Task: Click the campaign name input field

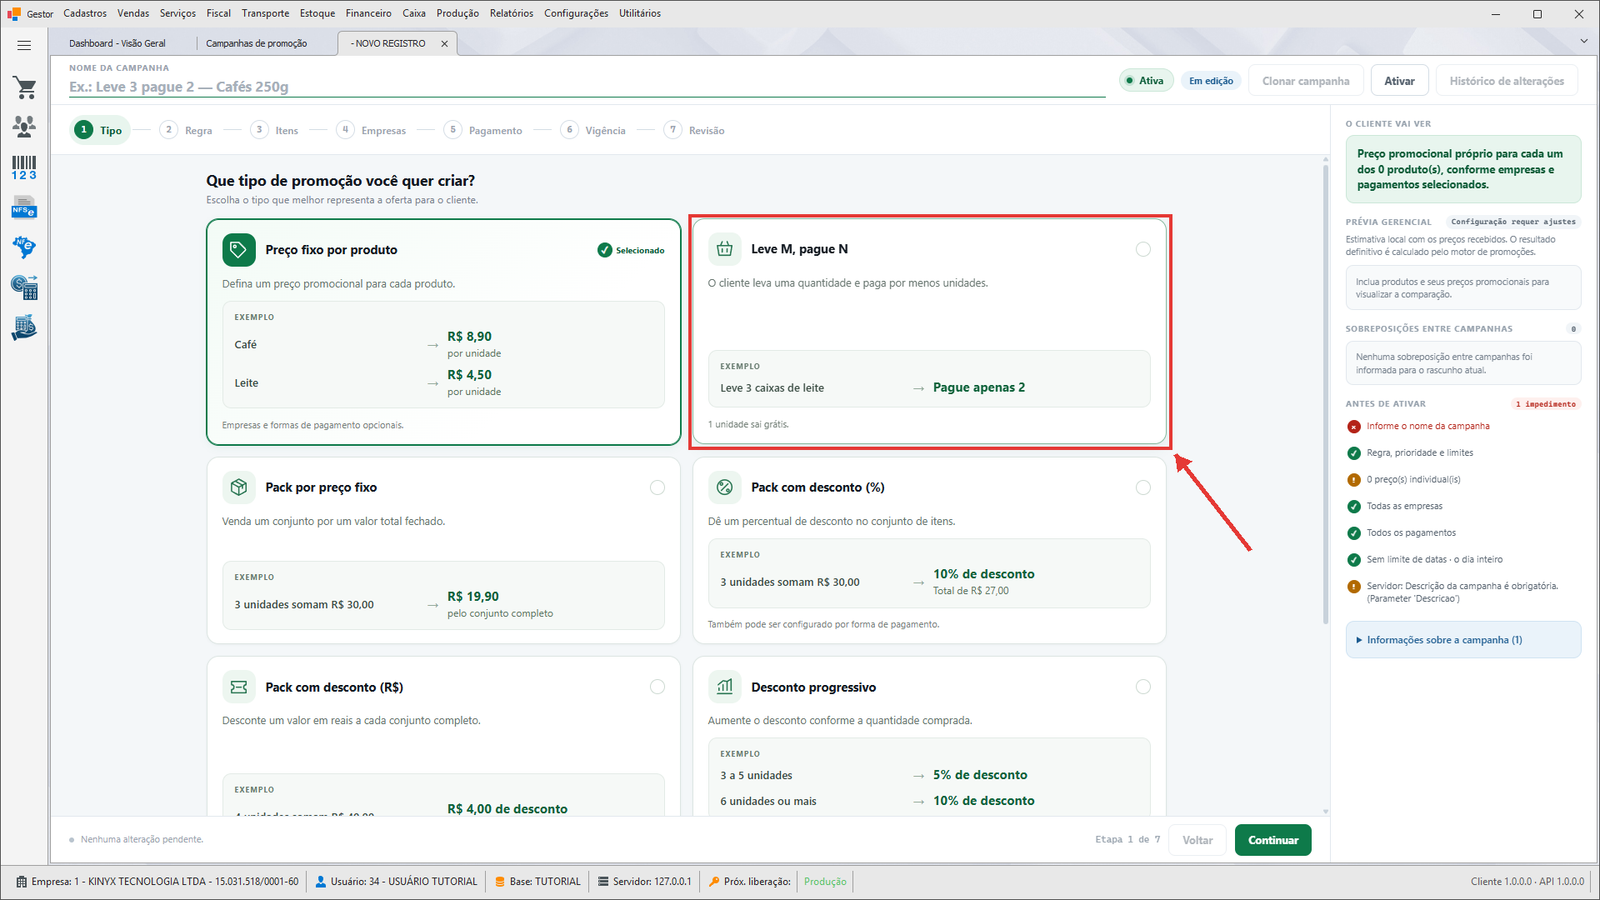Action: [x=587, y=87]
